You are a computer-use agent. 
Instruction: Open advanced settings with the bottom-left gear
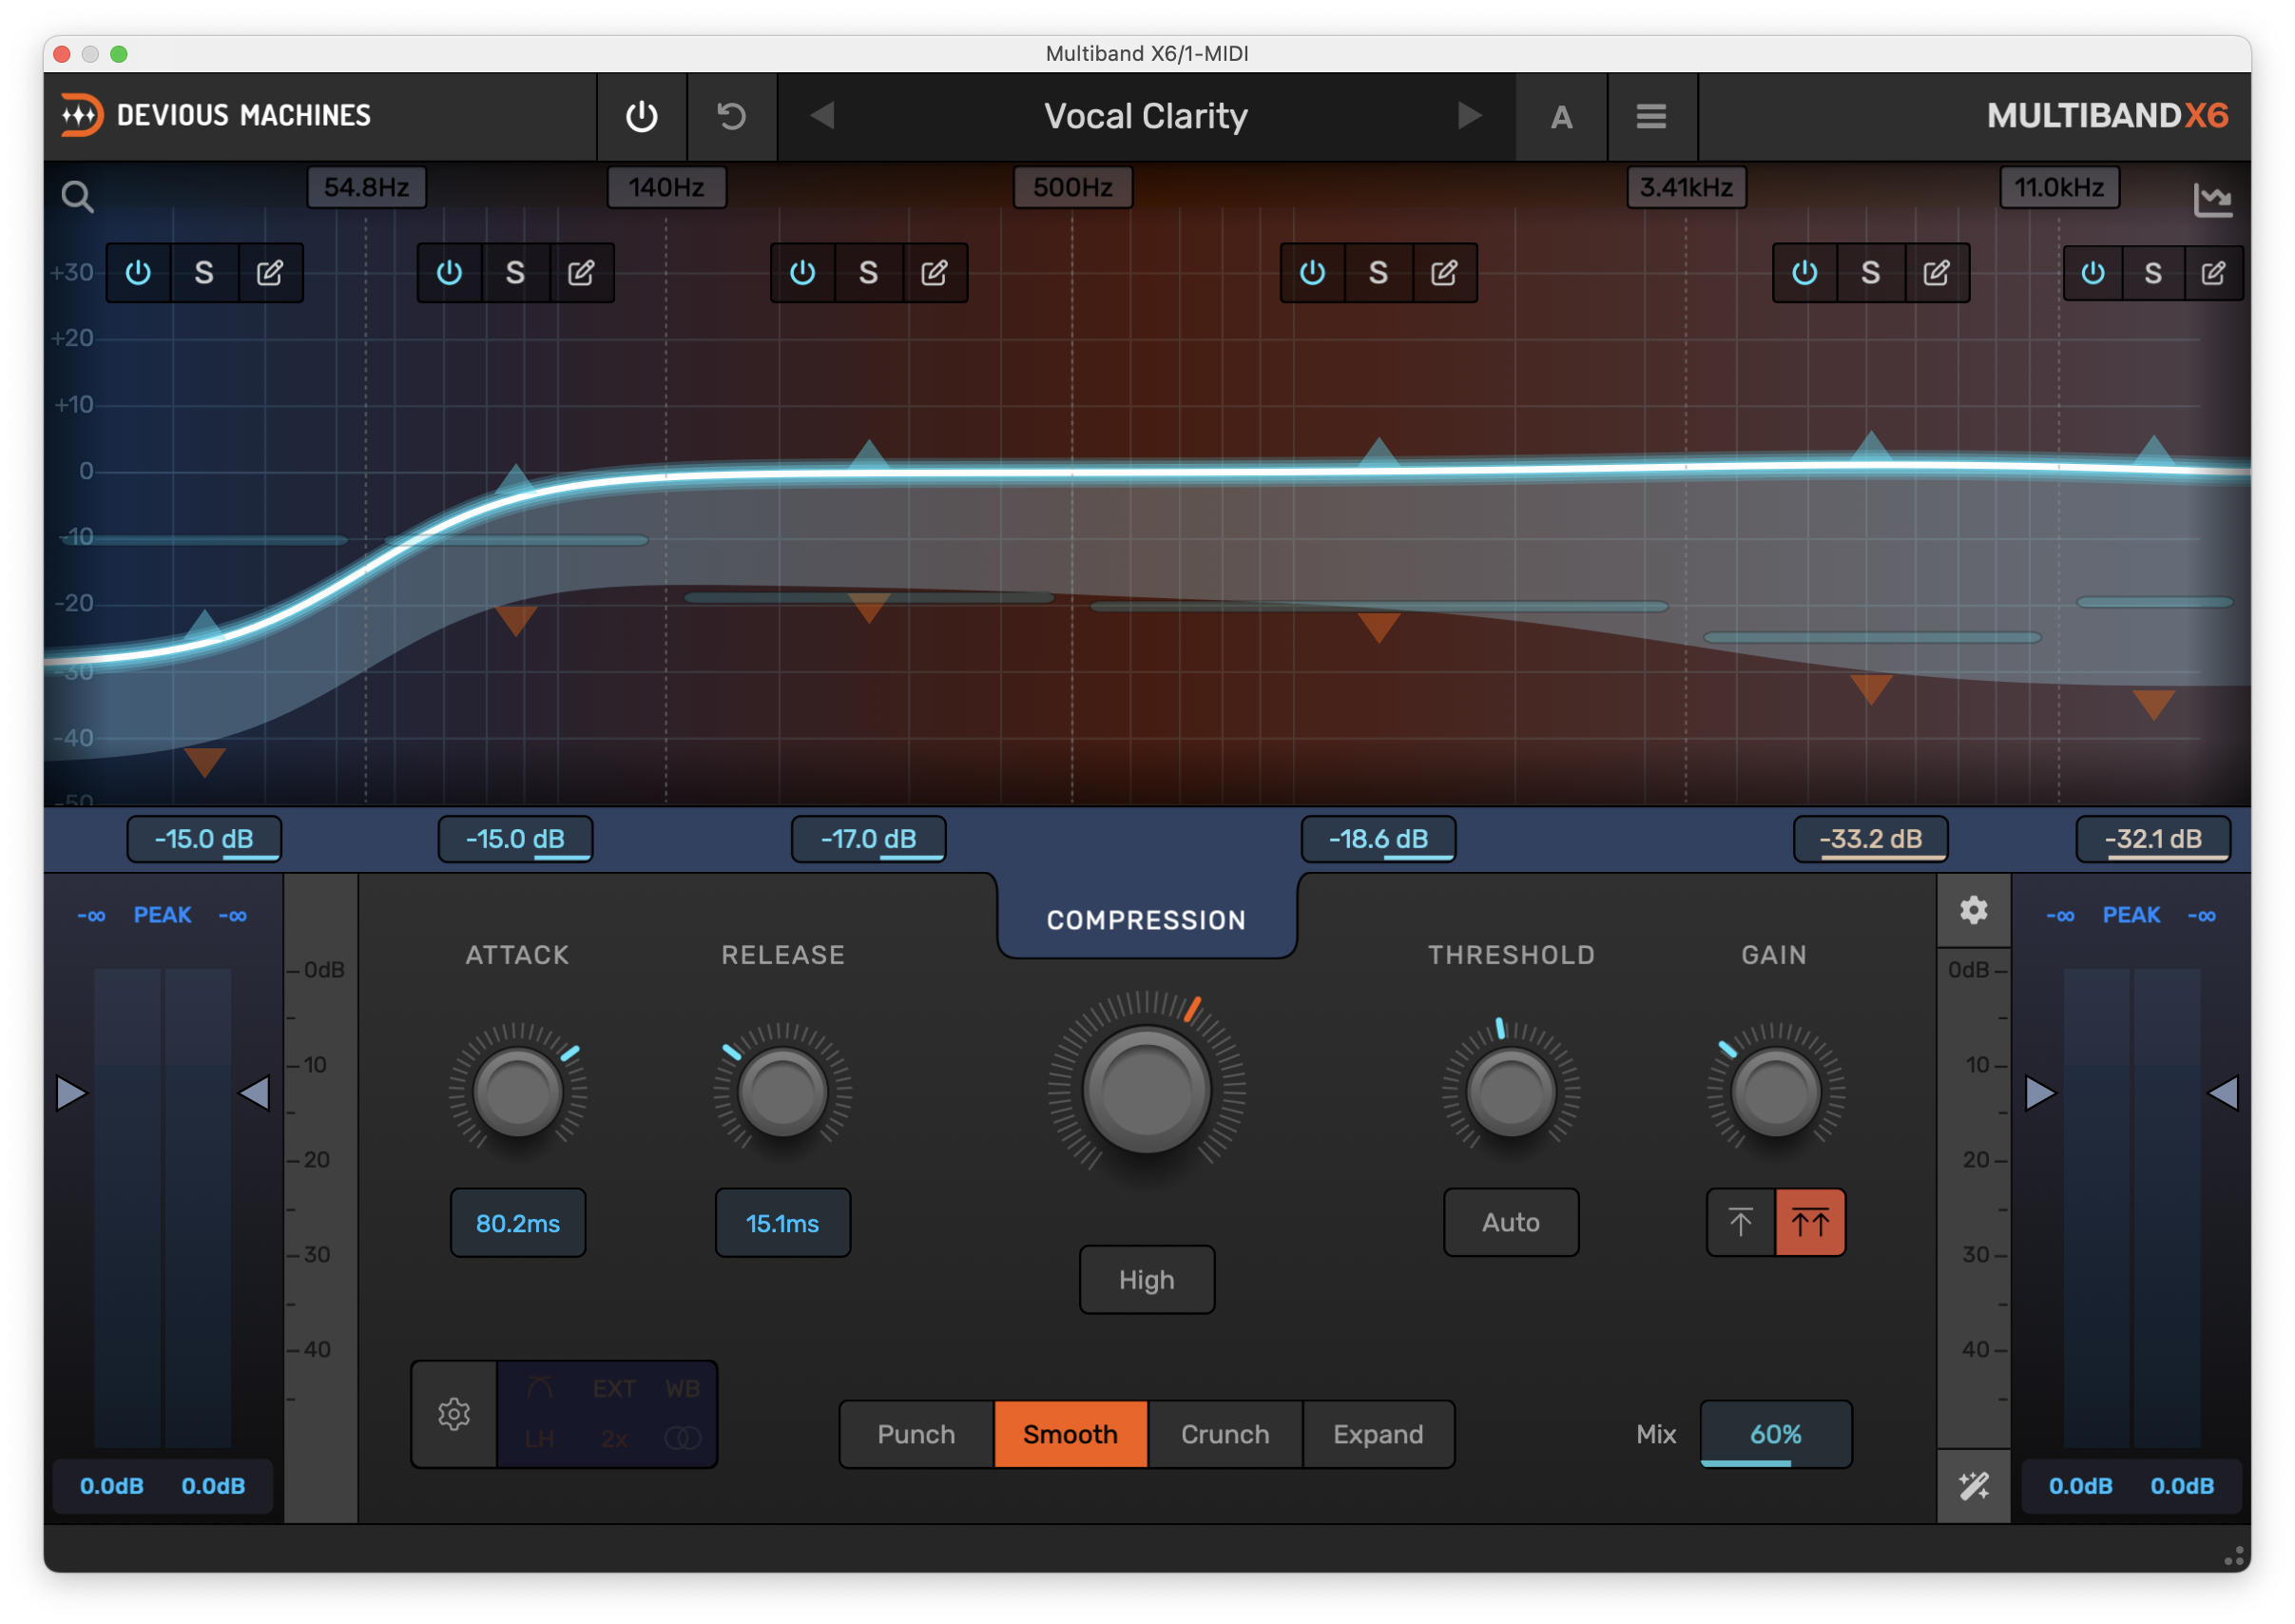click(454, 1414)
